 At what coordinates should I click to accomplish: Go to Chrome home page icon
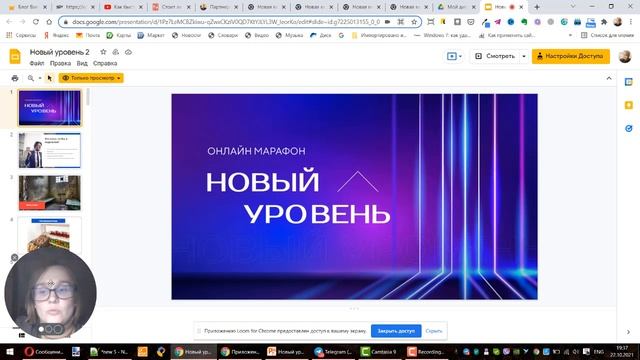pos(49,22)
